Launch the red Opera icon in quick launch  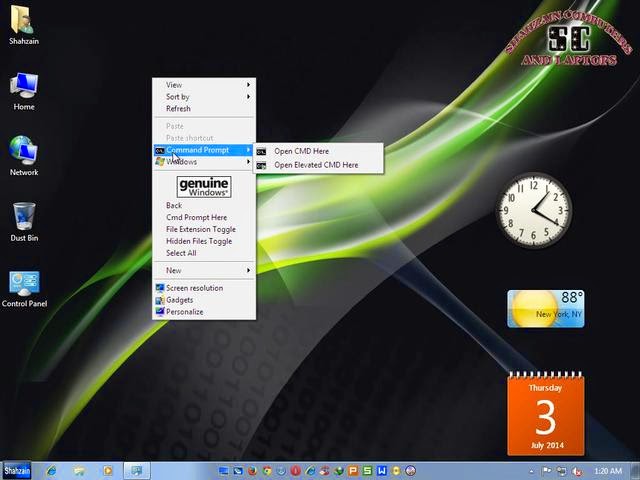296,471
